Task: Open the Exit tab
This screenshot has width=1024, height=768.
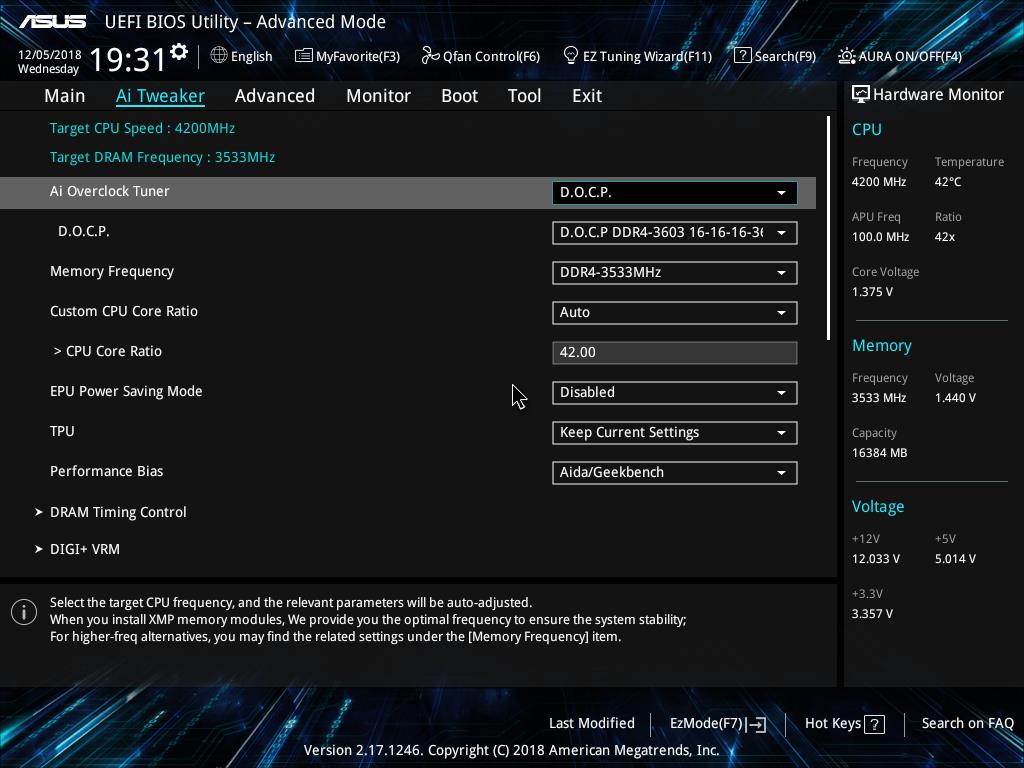Action: 586,96
